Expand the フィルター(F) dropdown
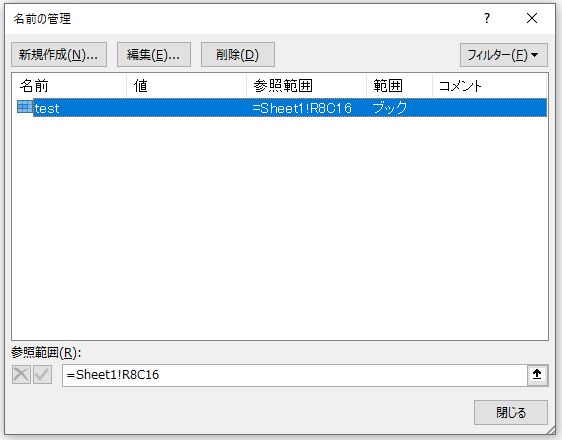This screenshot has height=440, width=562. (x=504, y=55)
